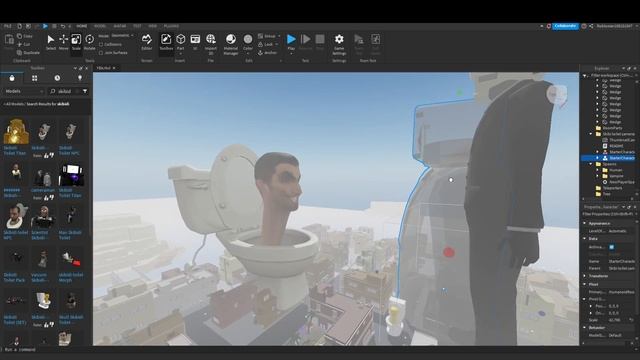The height and width of the screenshot is (360, 640).
Task: Collapse the Pivot section in Properties
Action: [585, 284]
